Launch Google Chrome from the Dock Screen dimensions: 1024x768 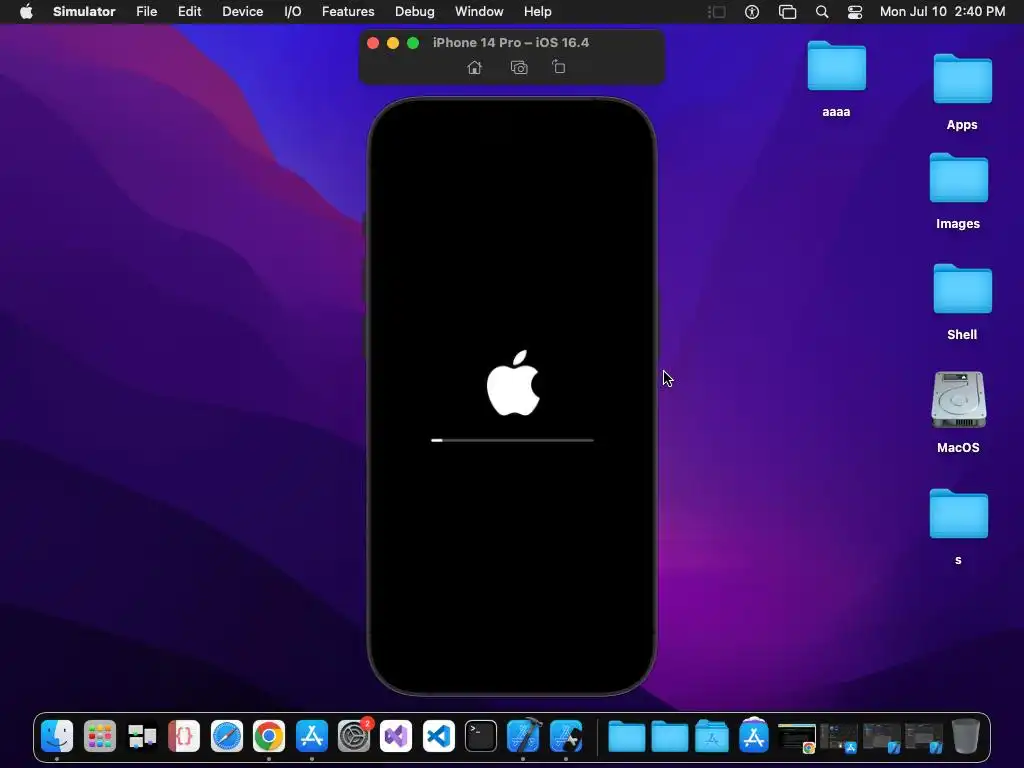[x=269, y=736]
